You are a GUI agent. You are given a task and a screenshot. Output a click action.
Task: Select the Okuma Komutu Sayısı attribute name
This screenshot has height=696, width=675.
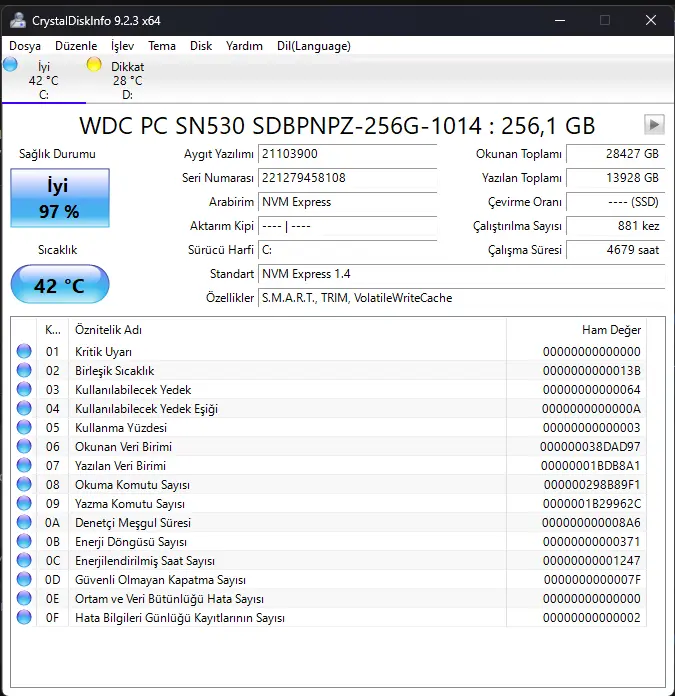(132, 485)
